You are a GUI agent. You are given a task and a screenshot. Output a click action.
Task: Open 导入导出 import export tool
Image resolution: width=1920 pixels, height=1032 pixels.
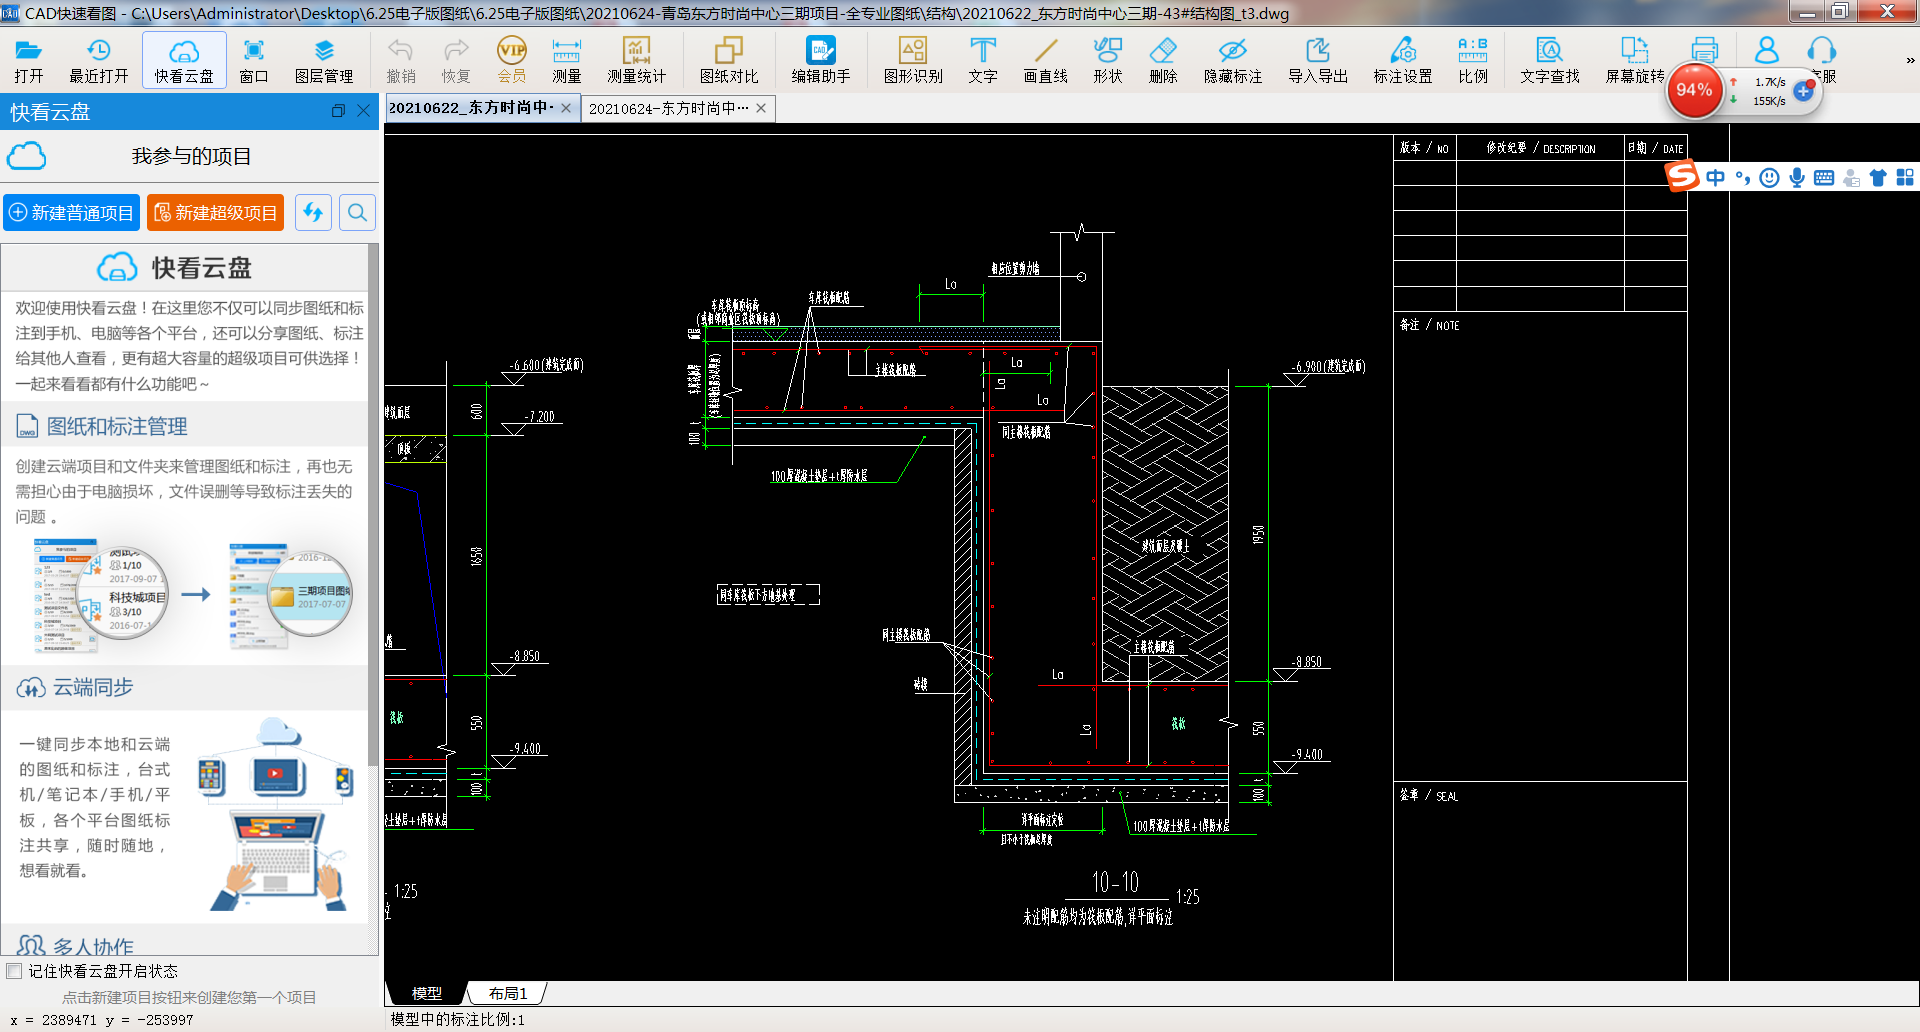pos(1318,60)
